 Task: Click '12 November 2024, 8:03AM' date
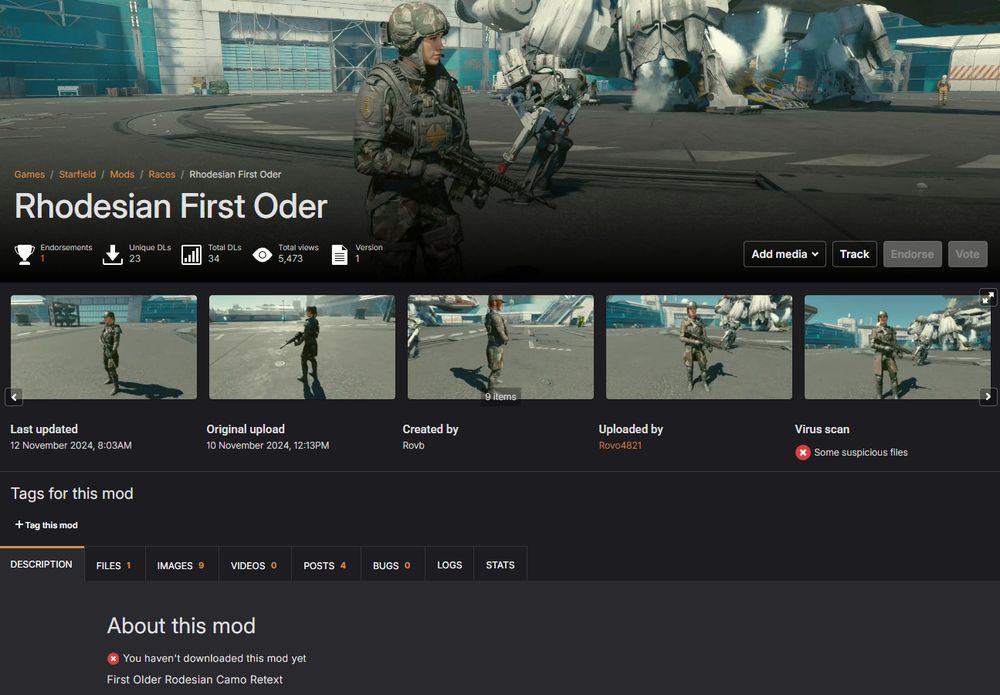click(x=71, y=445)
